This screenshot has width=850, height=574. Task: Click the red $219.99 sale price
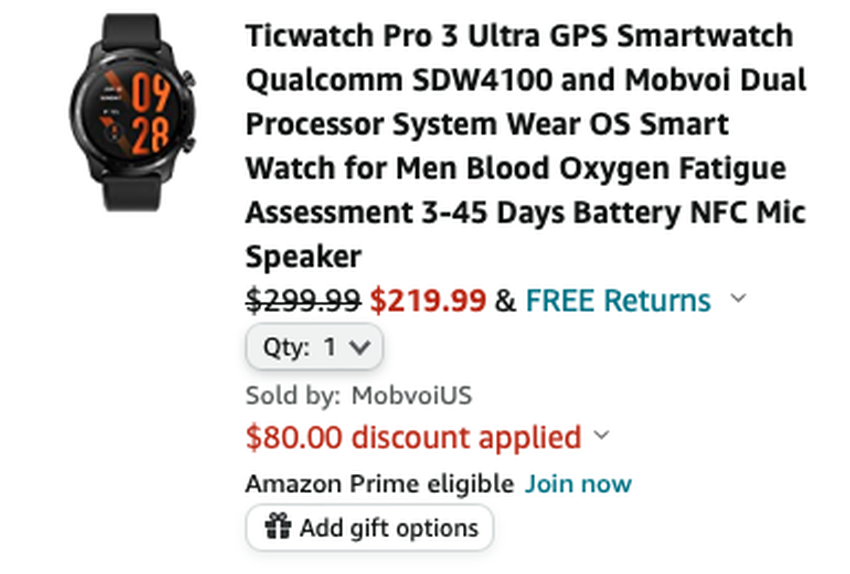428,300
